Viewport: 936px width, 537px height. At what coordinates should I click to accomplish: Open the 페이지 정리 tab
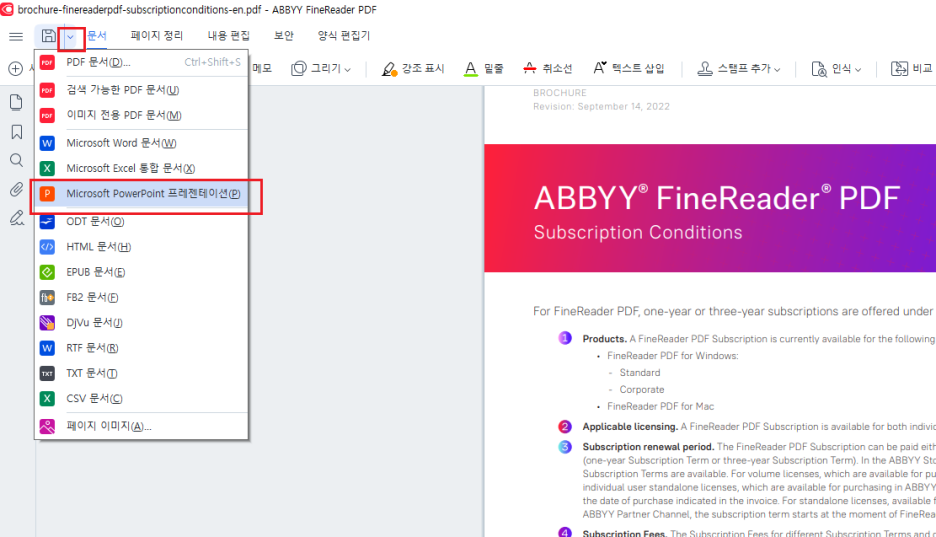tap(156, 36)
